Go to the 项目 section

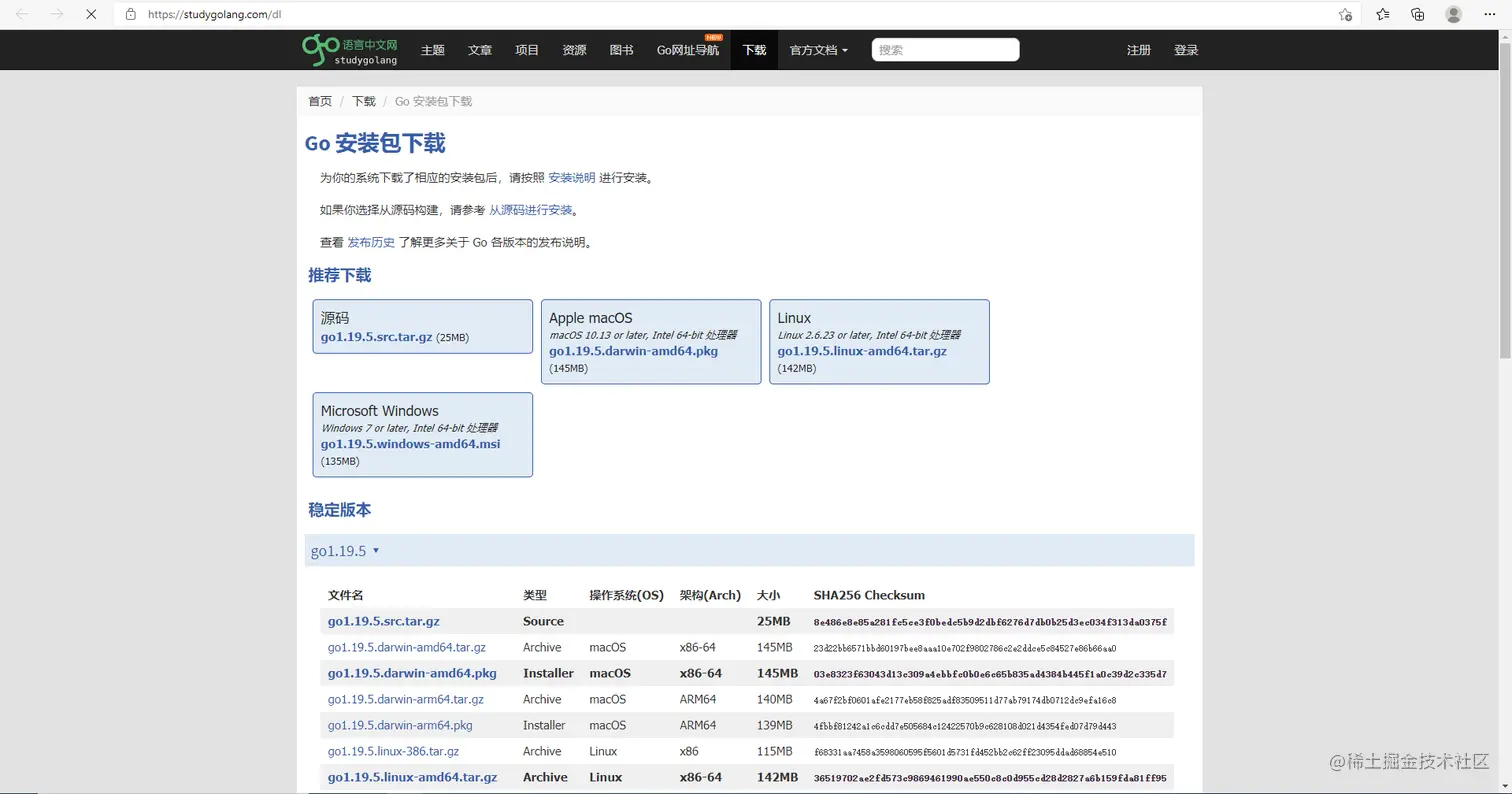pos(527,50)
